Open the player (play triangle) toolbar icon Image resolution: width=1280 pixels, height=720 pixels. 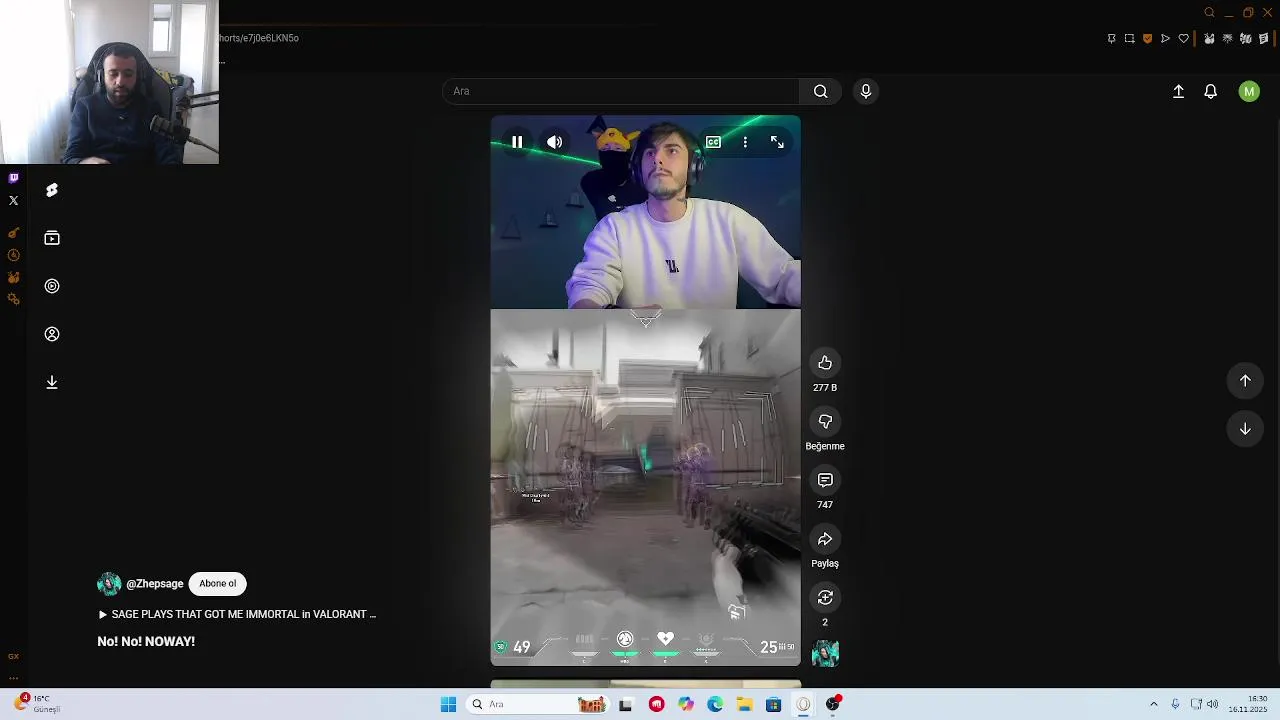coord(1165,38)
